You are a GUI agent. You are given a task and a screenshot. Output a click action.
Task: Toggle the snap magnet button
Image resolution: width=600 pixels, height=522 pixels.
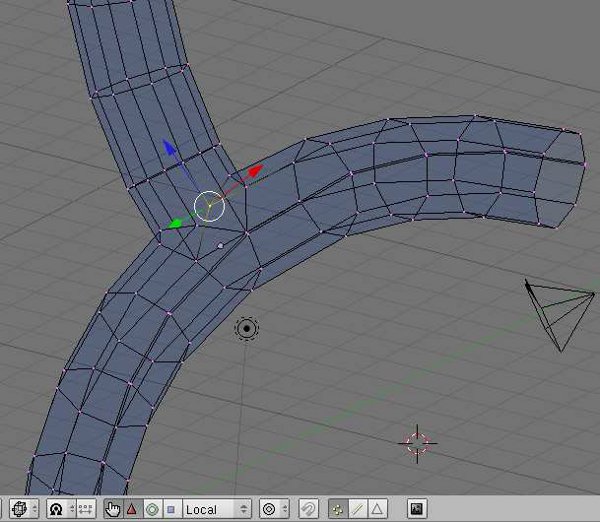[x=308, y=509]
